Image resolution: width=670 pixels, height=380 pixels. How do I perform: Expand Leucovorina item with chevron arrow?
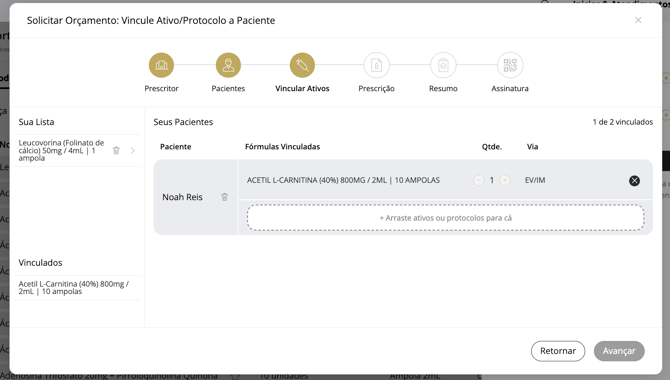click(132, 150)
